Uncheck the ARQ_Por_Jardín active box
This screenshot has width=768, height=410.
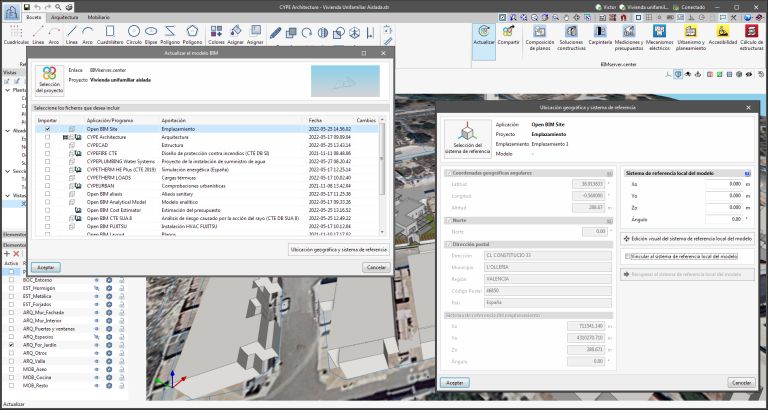[11, 345]
